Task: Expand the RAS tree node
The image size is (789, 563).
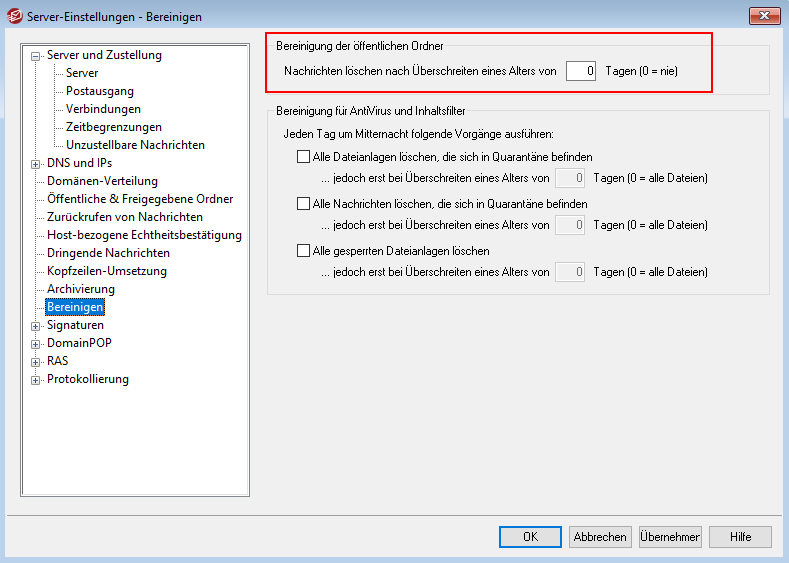Action: [36, 362]
